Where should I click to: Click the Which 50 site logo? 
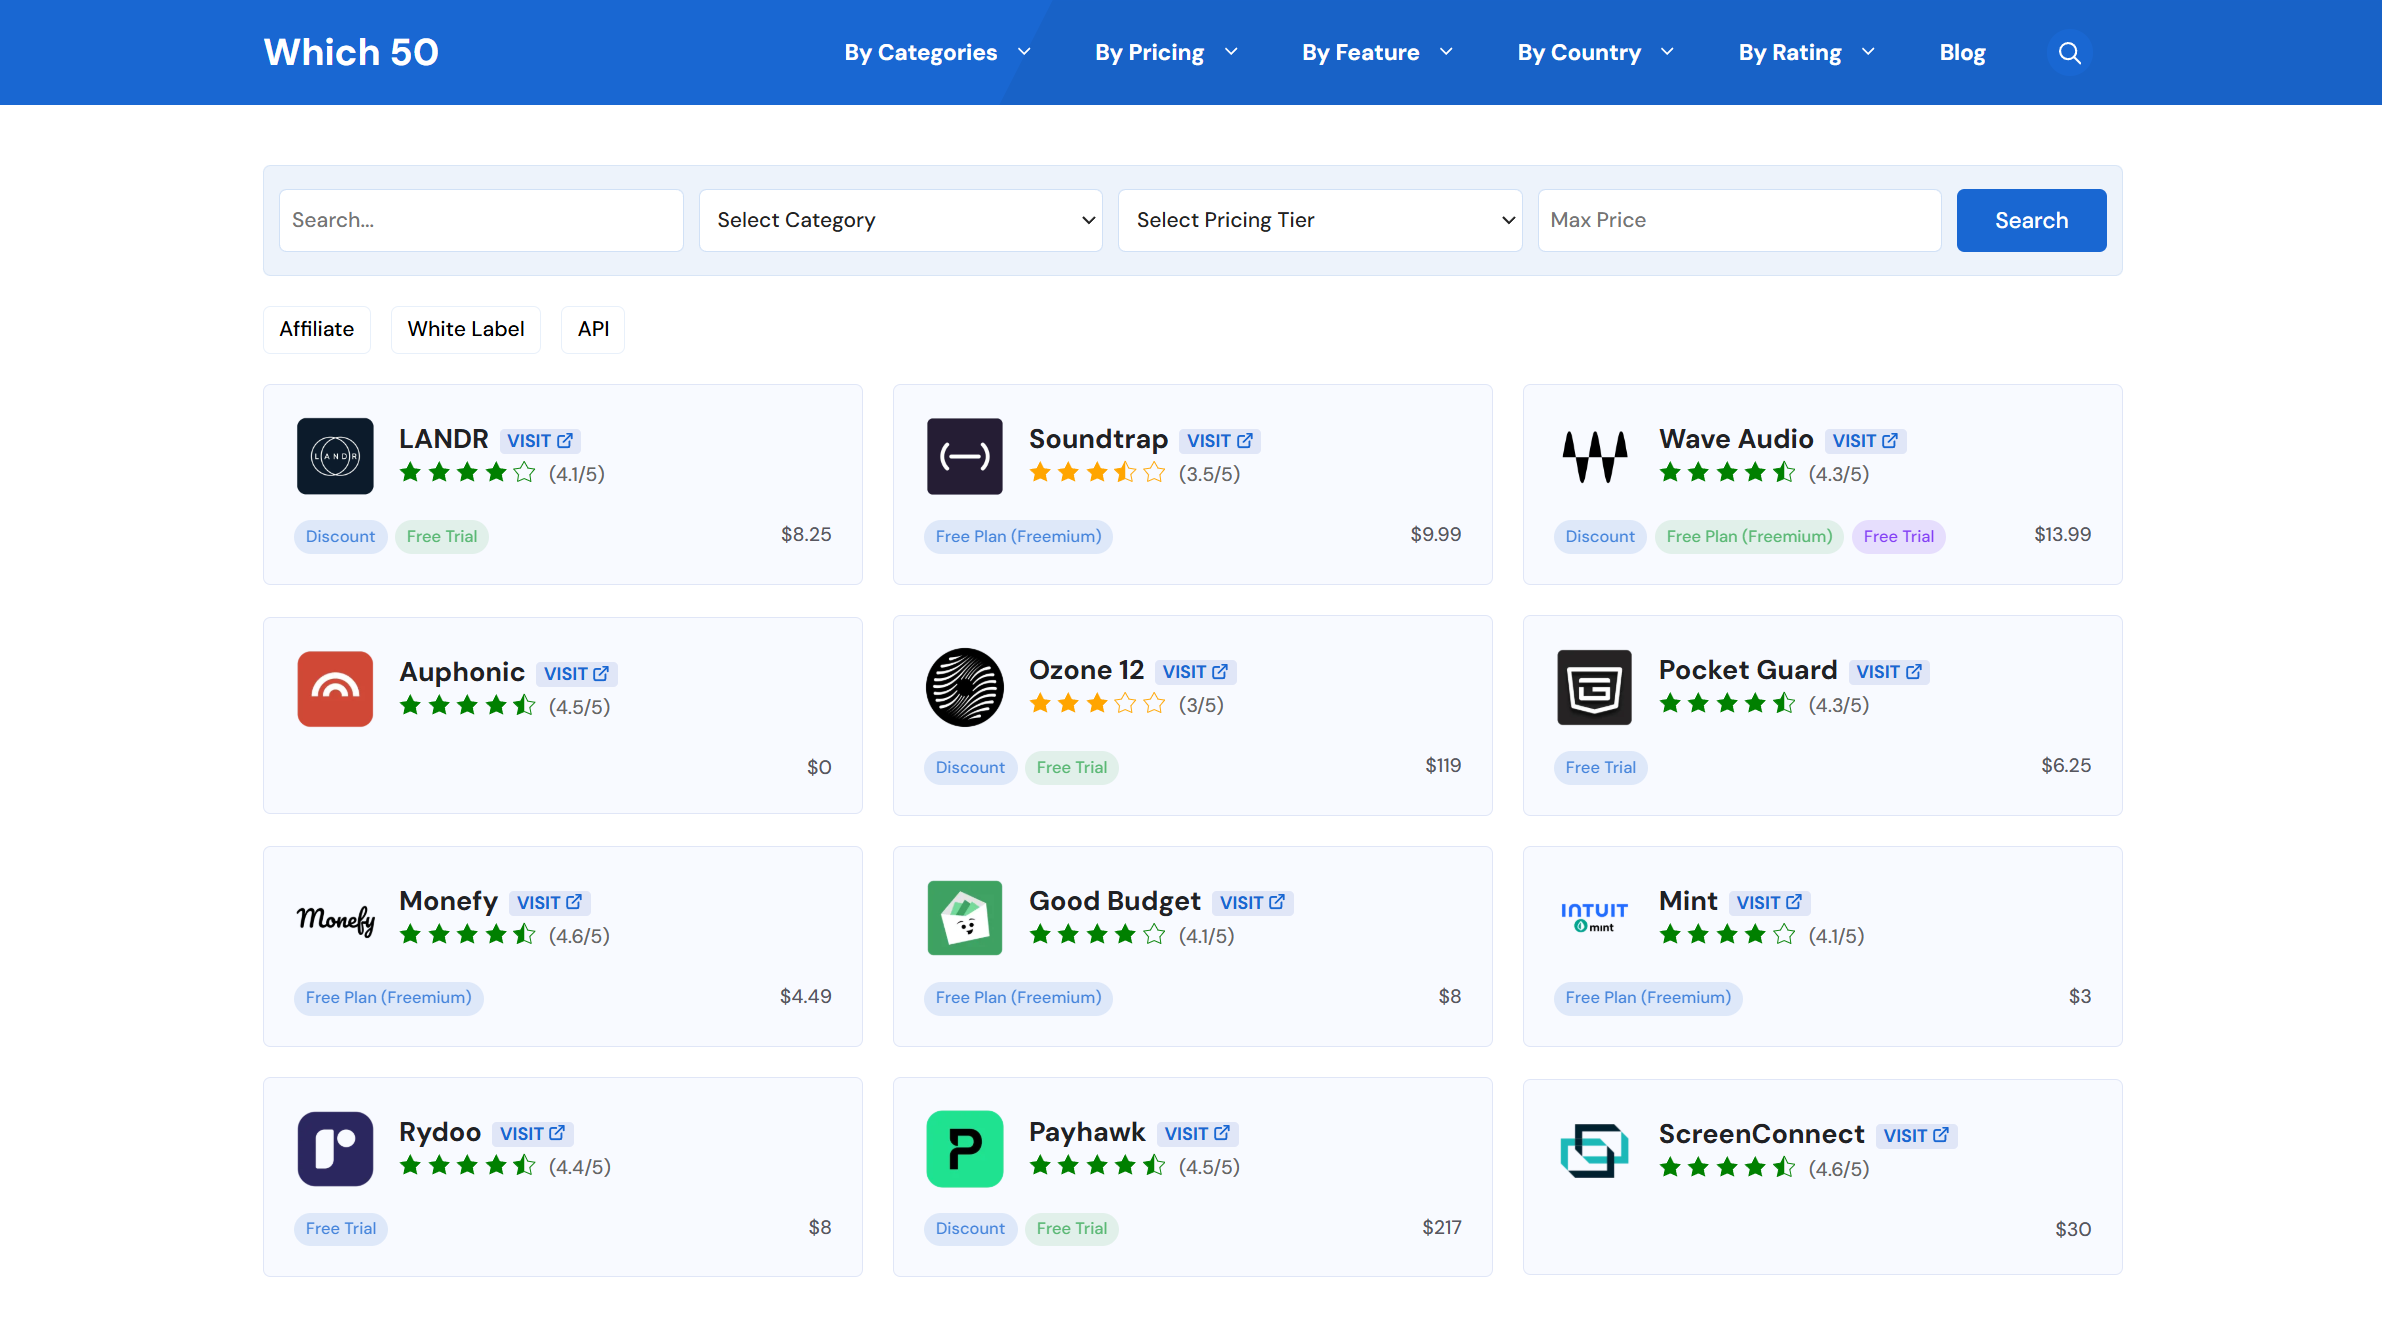pyautogui.click(x=351, y=52)
